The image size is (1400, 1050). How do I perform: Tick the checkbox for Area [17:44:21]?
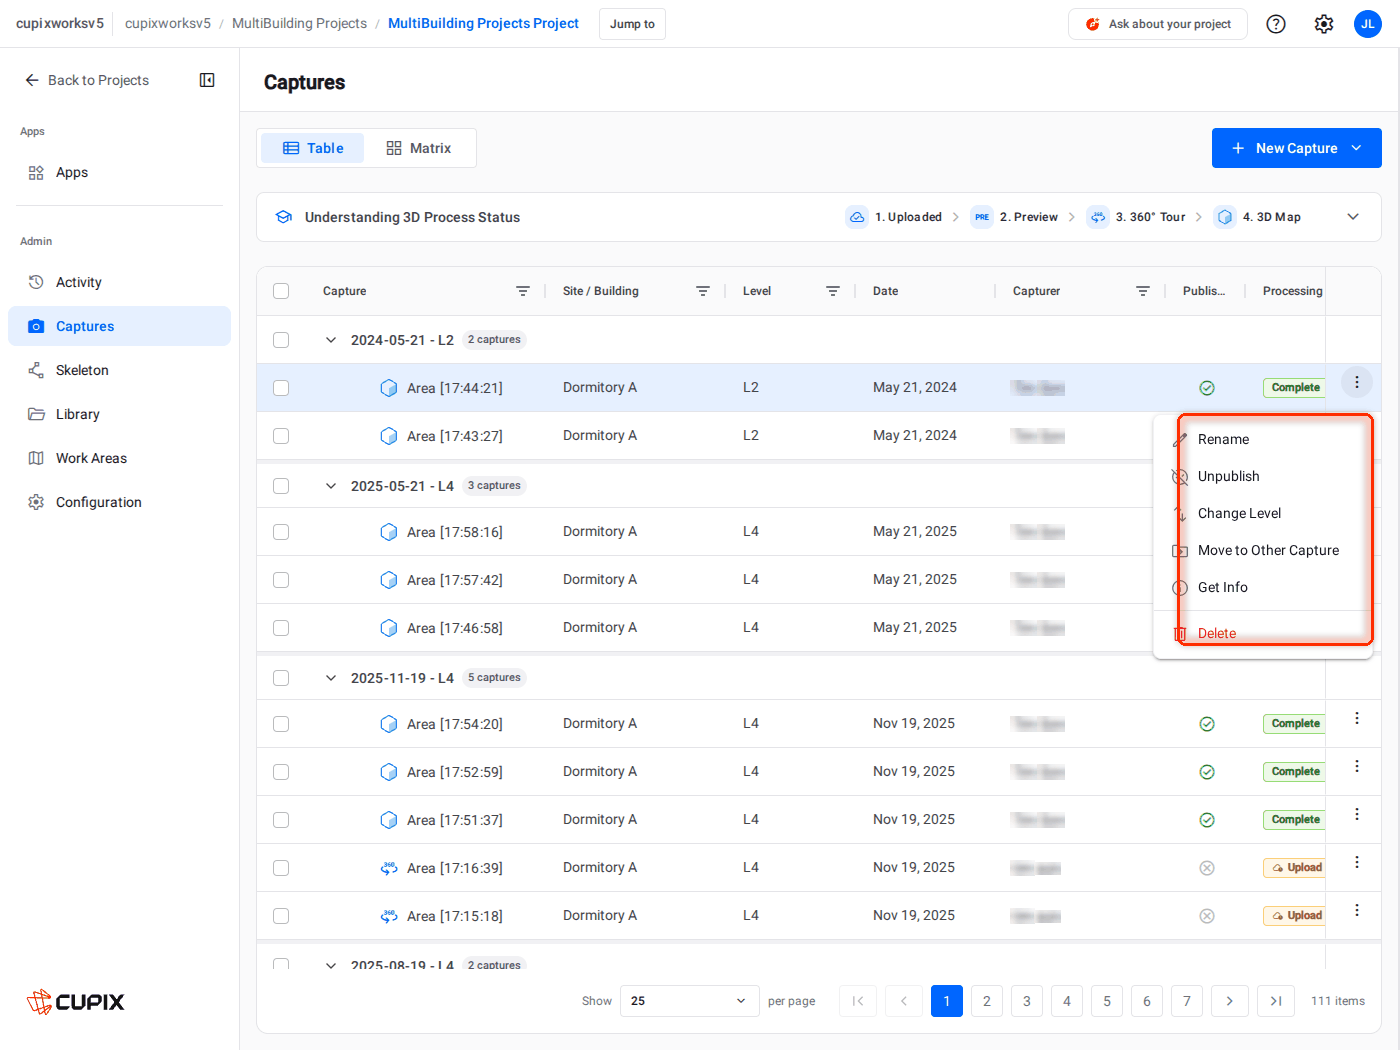click(x=281, y=388)
